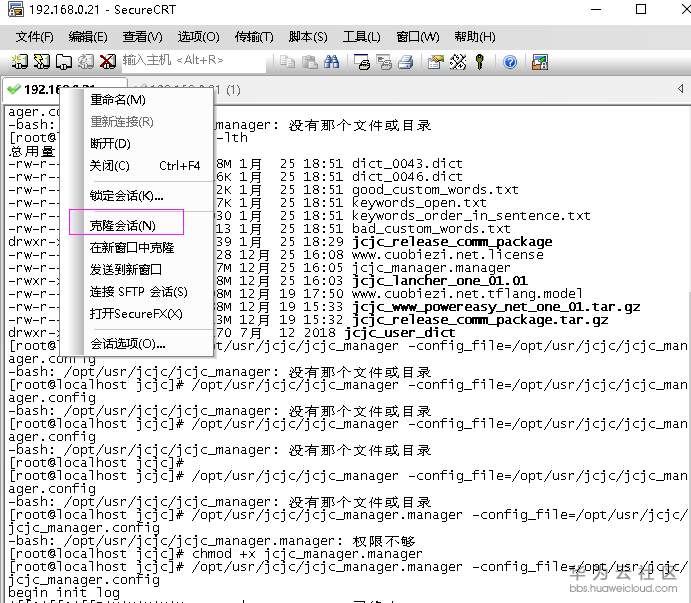Click the SecureCRT title bar app icon

(x=16, y=9)
